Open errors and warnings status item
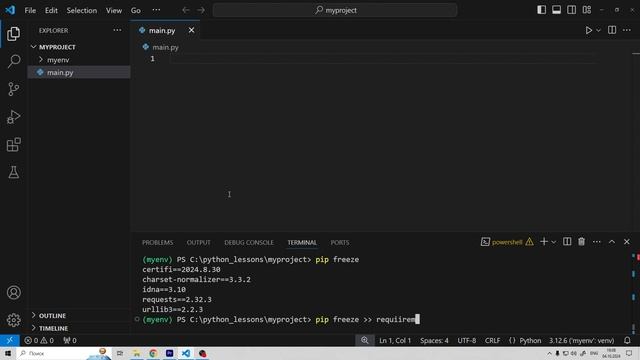 point(39,340)
